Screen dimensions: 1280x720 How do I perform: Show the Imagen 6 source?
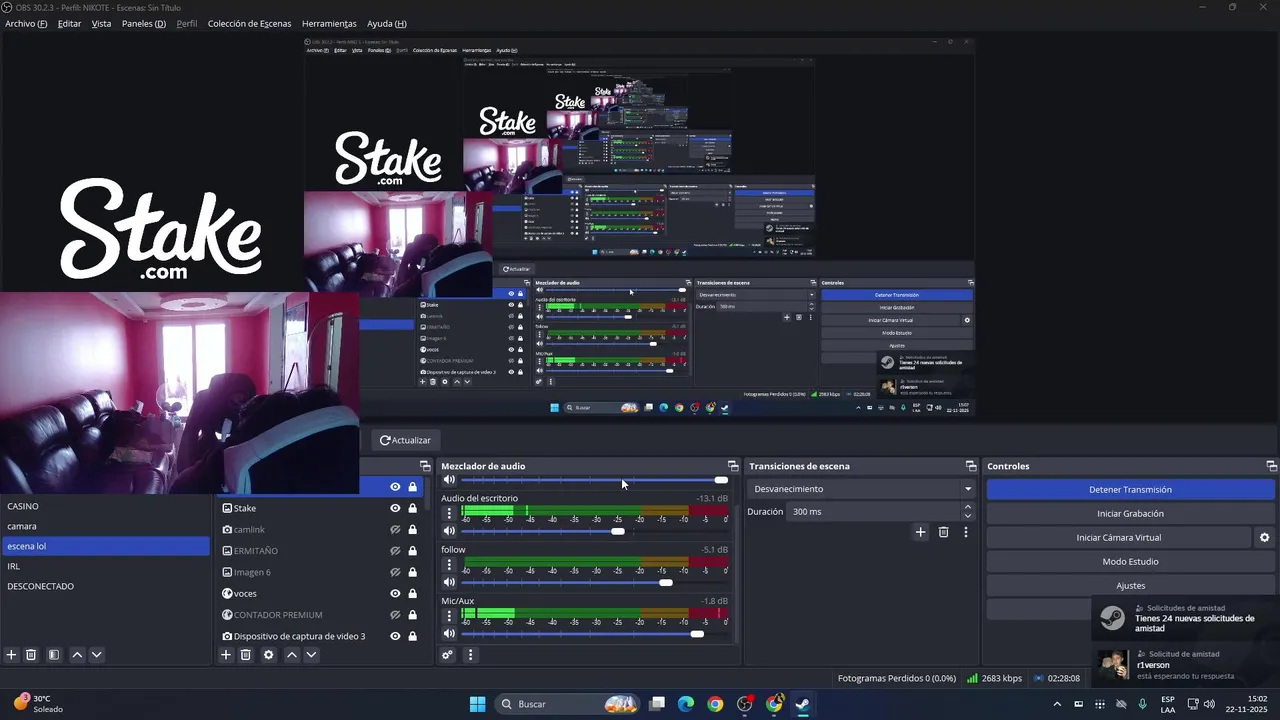click(x=395, y=572)
